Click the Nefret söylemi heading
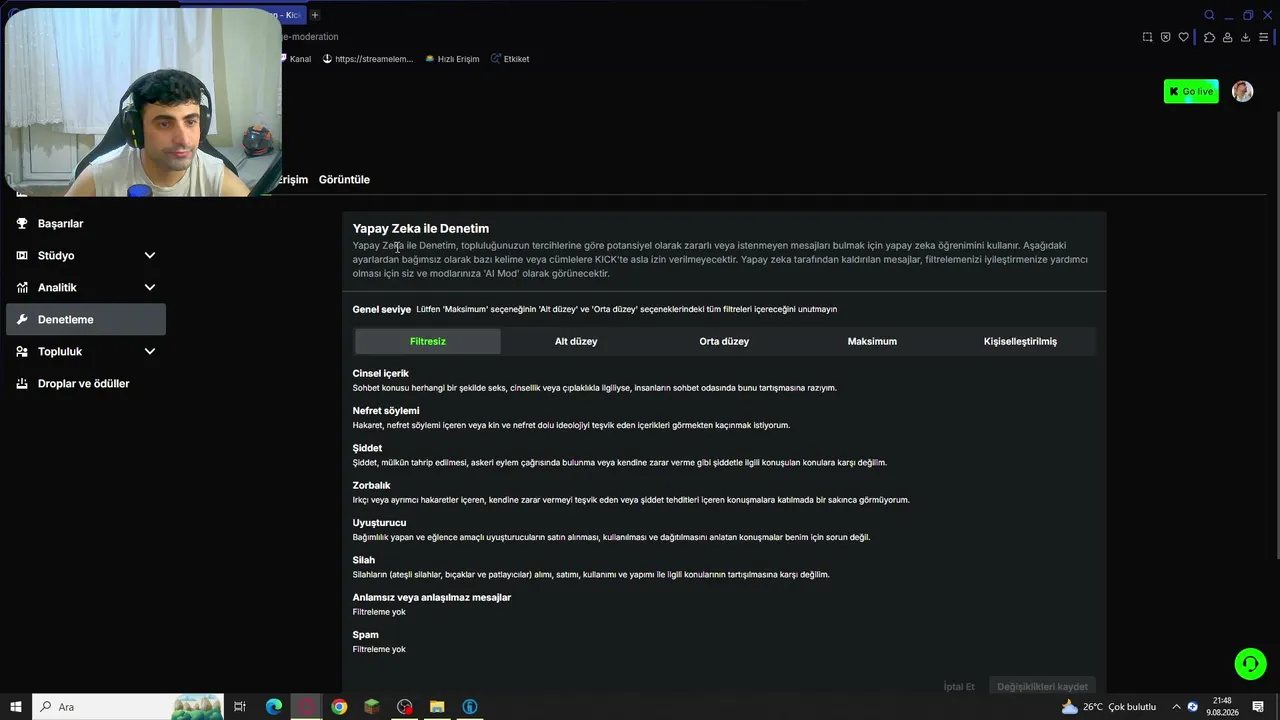The width and height of the screenshot is (1280, 720). pyautogui.click(x=386, y=411)
